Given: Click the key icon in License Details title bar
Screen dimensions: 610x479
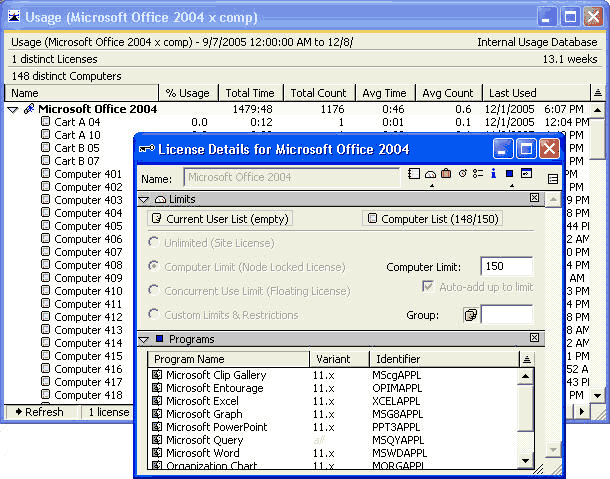Looking at the screenshot, I should pos(147,149).
